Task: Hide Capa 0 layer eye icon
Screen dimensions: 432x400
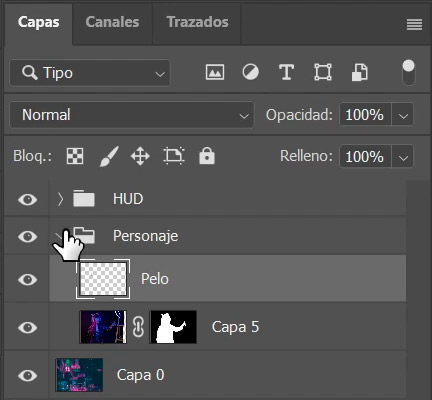Action: point(27,375)
